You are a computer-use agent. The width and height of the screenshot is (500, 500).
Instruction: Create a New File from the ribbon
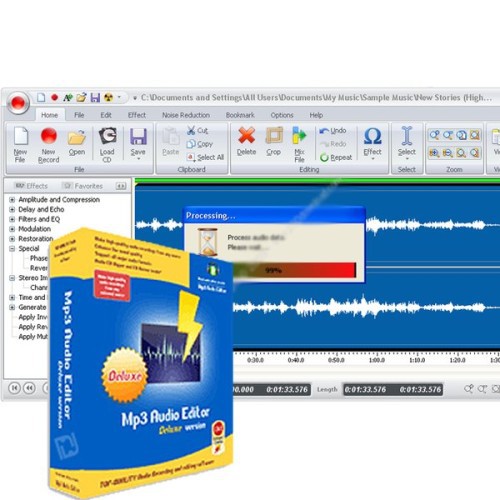coord(20,145)
